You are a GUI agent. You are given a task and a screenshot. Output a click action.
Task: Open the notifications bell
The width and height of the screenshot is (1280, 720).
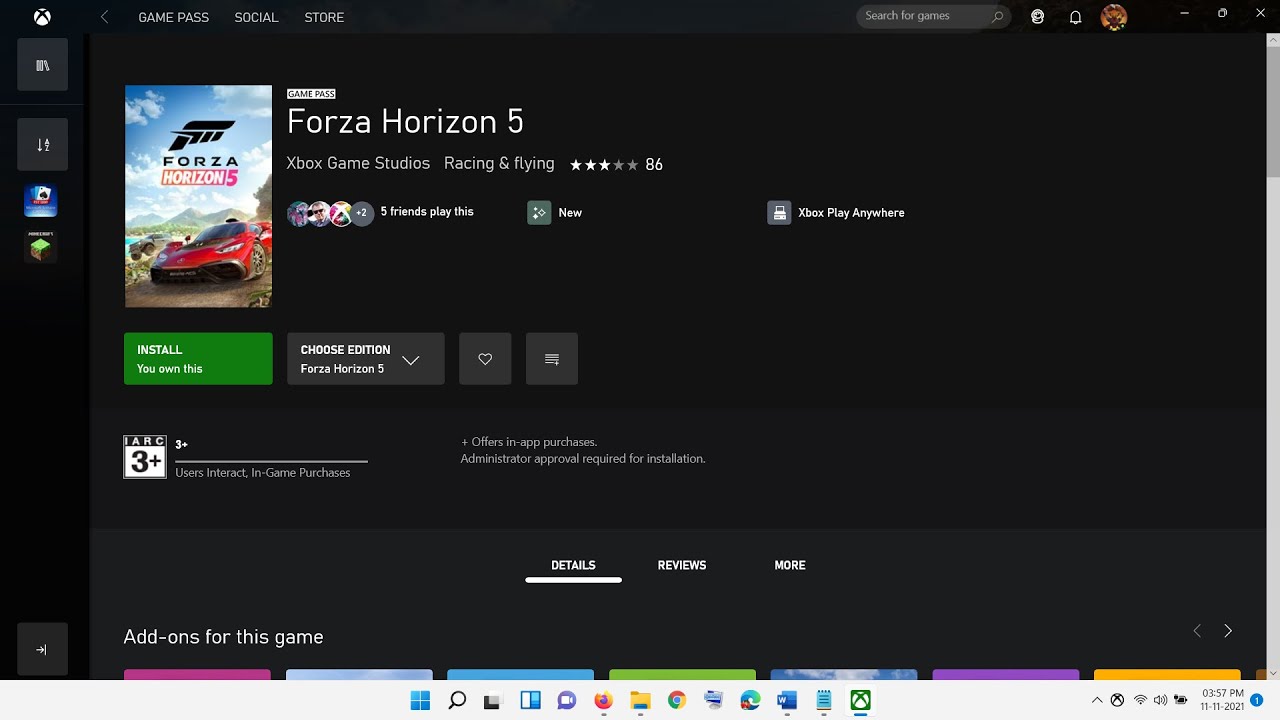point(1076,17)
